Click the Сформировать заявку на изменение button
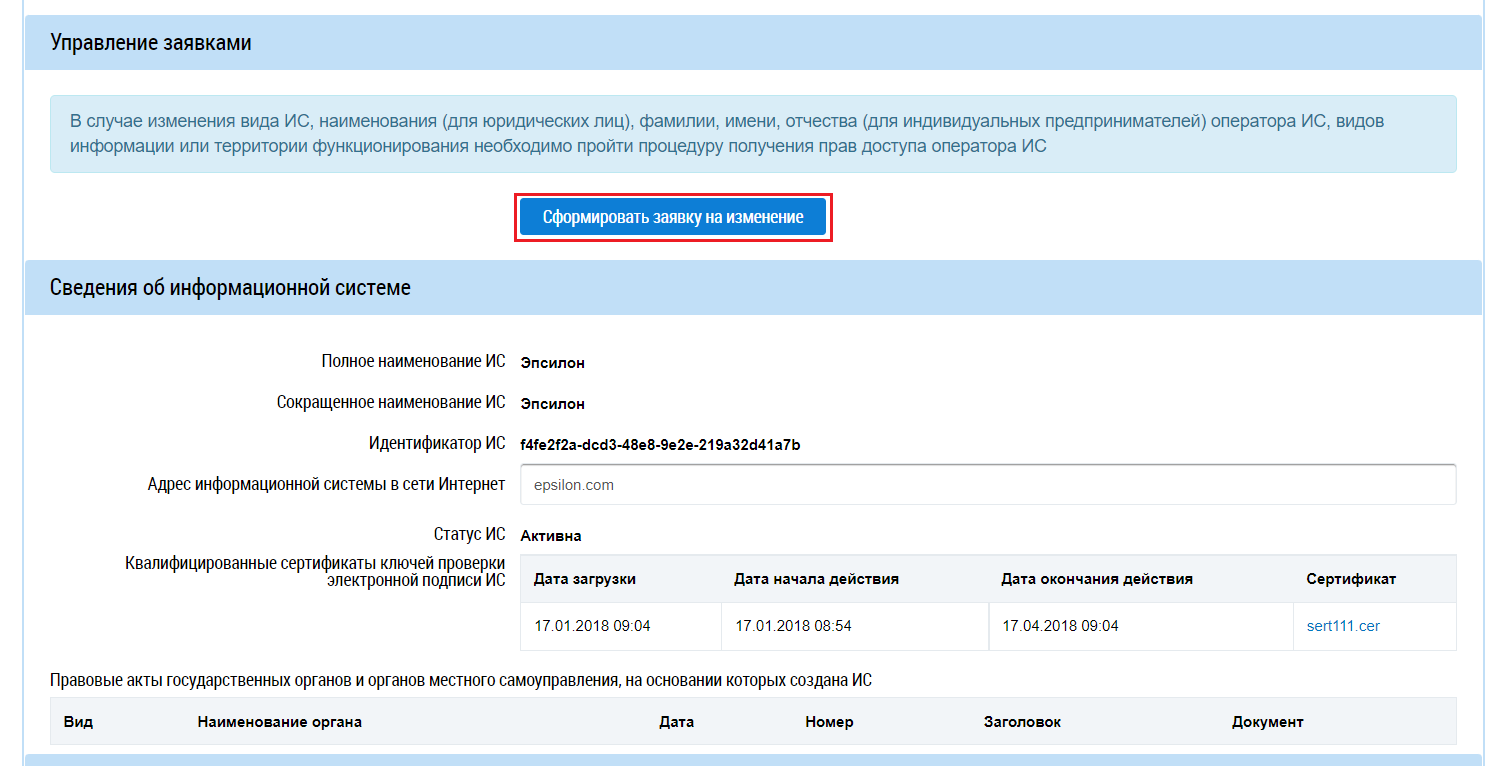This screenshot has width=1502, height=766. [673, 217]
